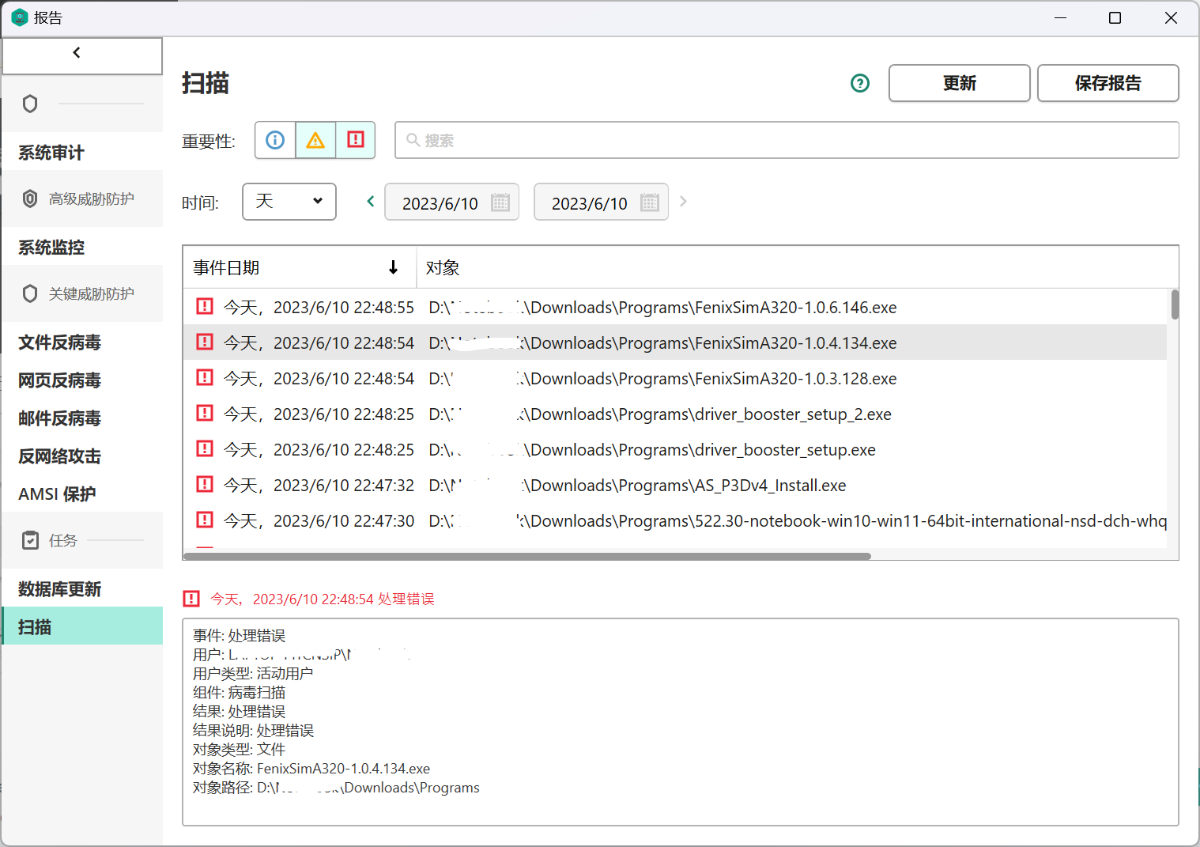Open 数据库更新 report section
This screenshot has width=1200, height=847.
(82, 589)
